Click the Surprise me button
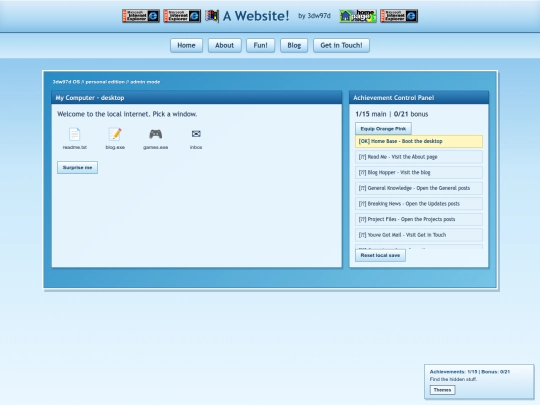This screenshot has height=405, width=540. click(x=77, y=167)
